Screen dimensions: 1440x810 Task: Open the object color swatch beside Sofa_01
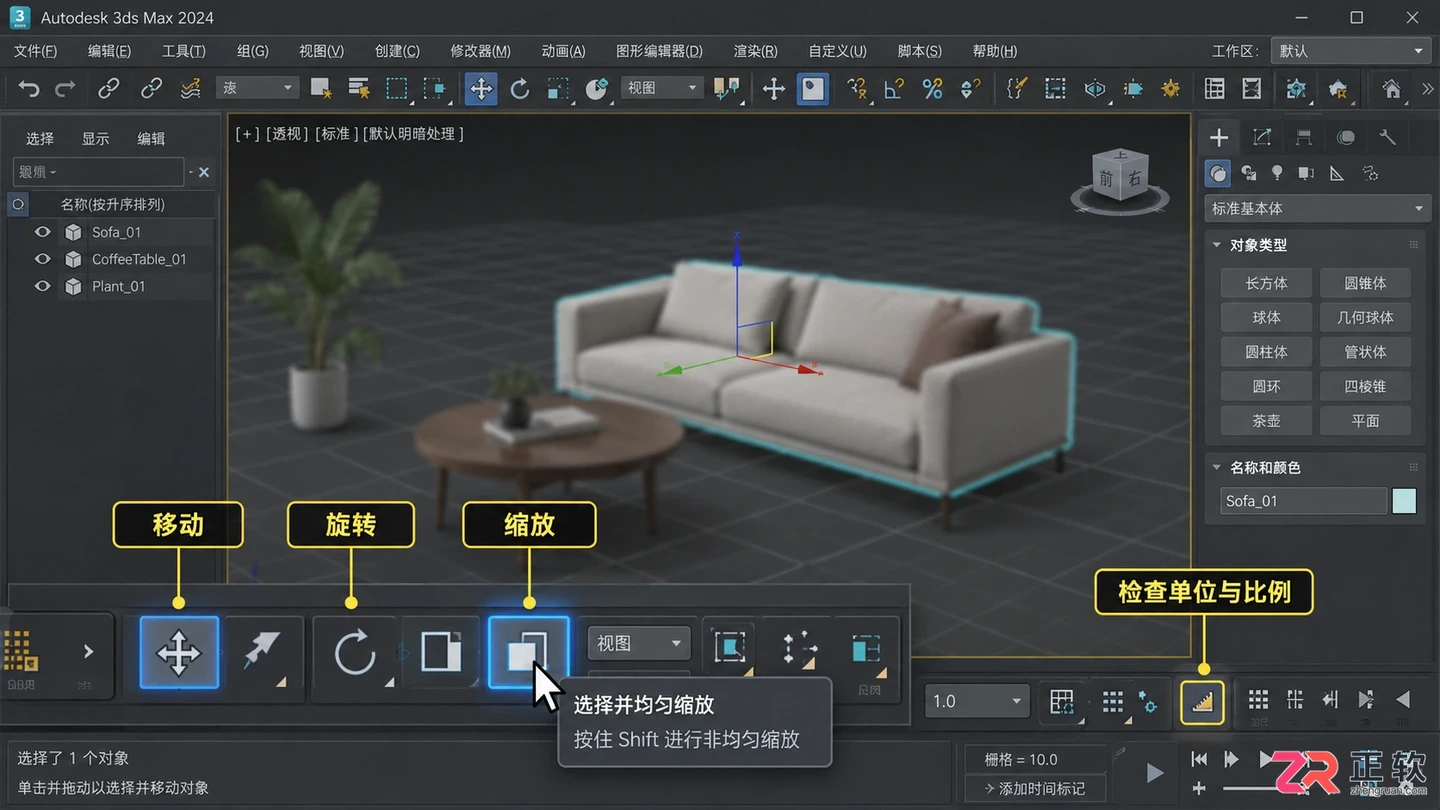(1404, 501)
